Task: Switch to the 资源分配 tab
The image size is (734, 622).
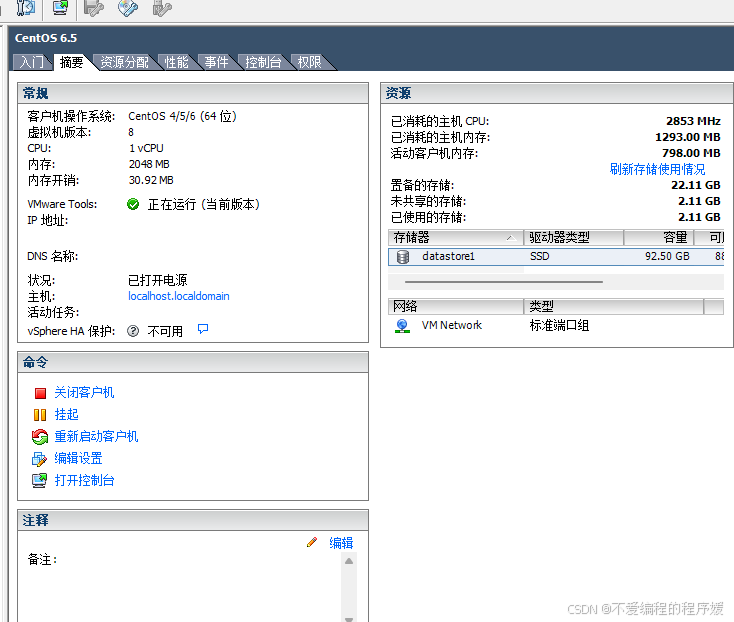Action: click(x=125, y=62)
